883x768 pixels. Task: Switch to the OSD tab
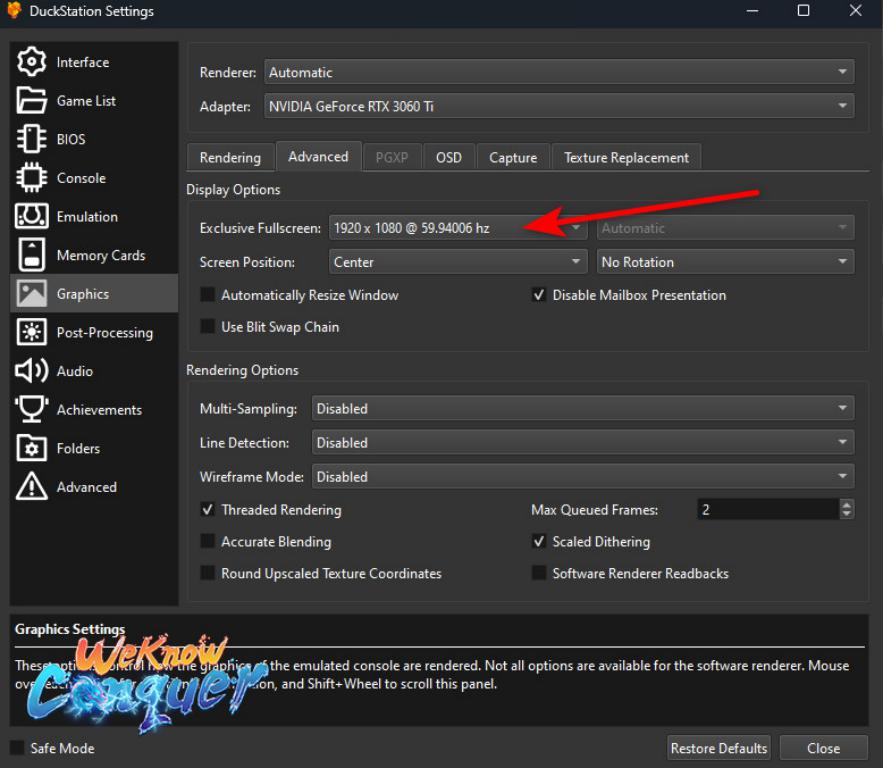(x=449, y=157)
